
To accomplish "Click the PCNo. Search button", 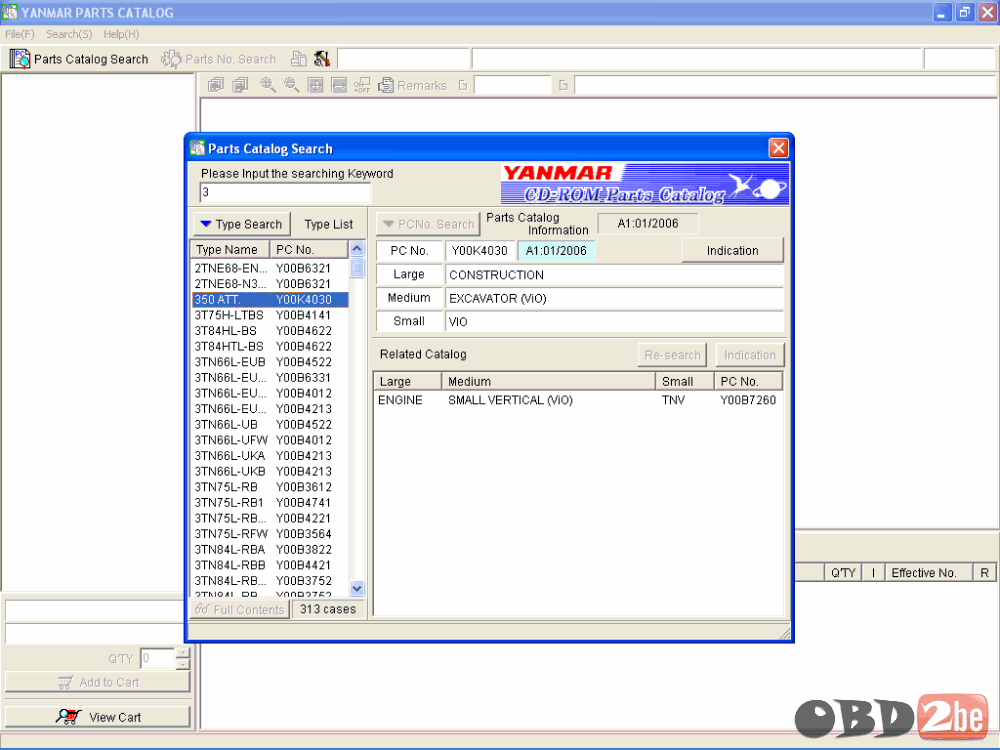I will (428, 224).
